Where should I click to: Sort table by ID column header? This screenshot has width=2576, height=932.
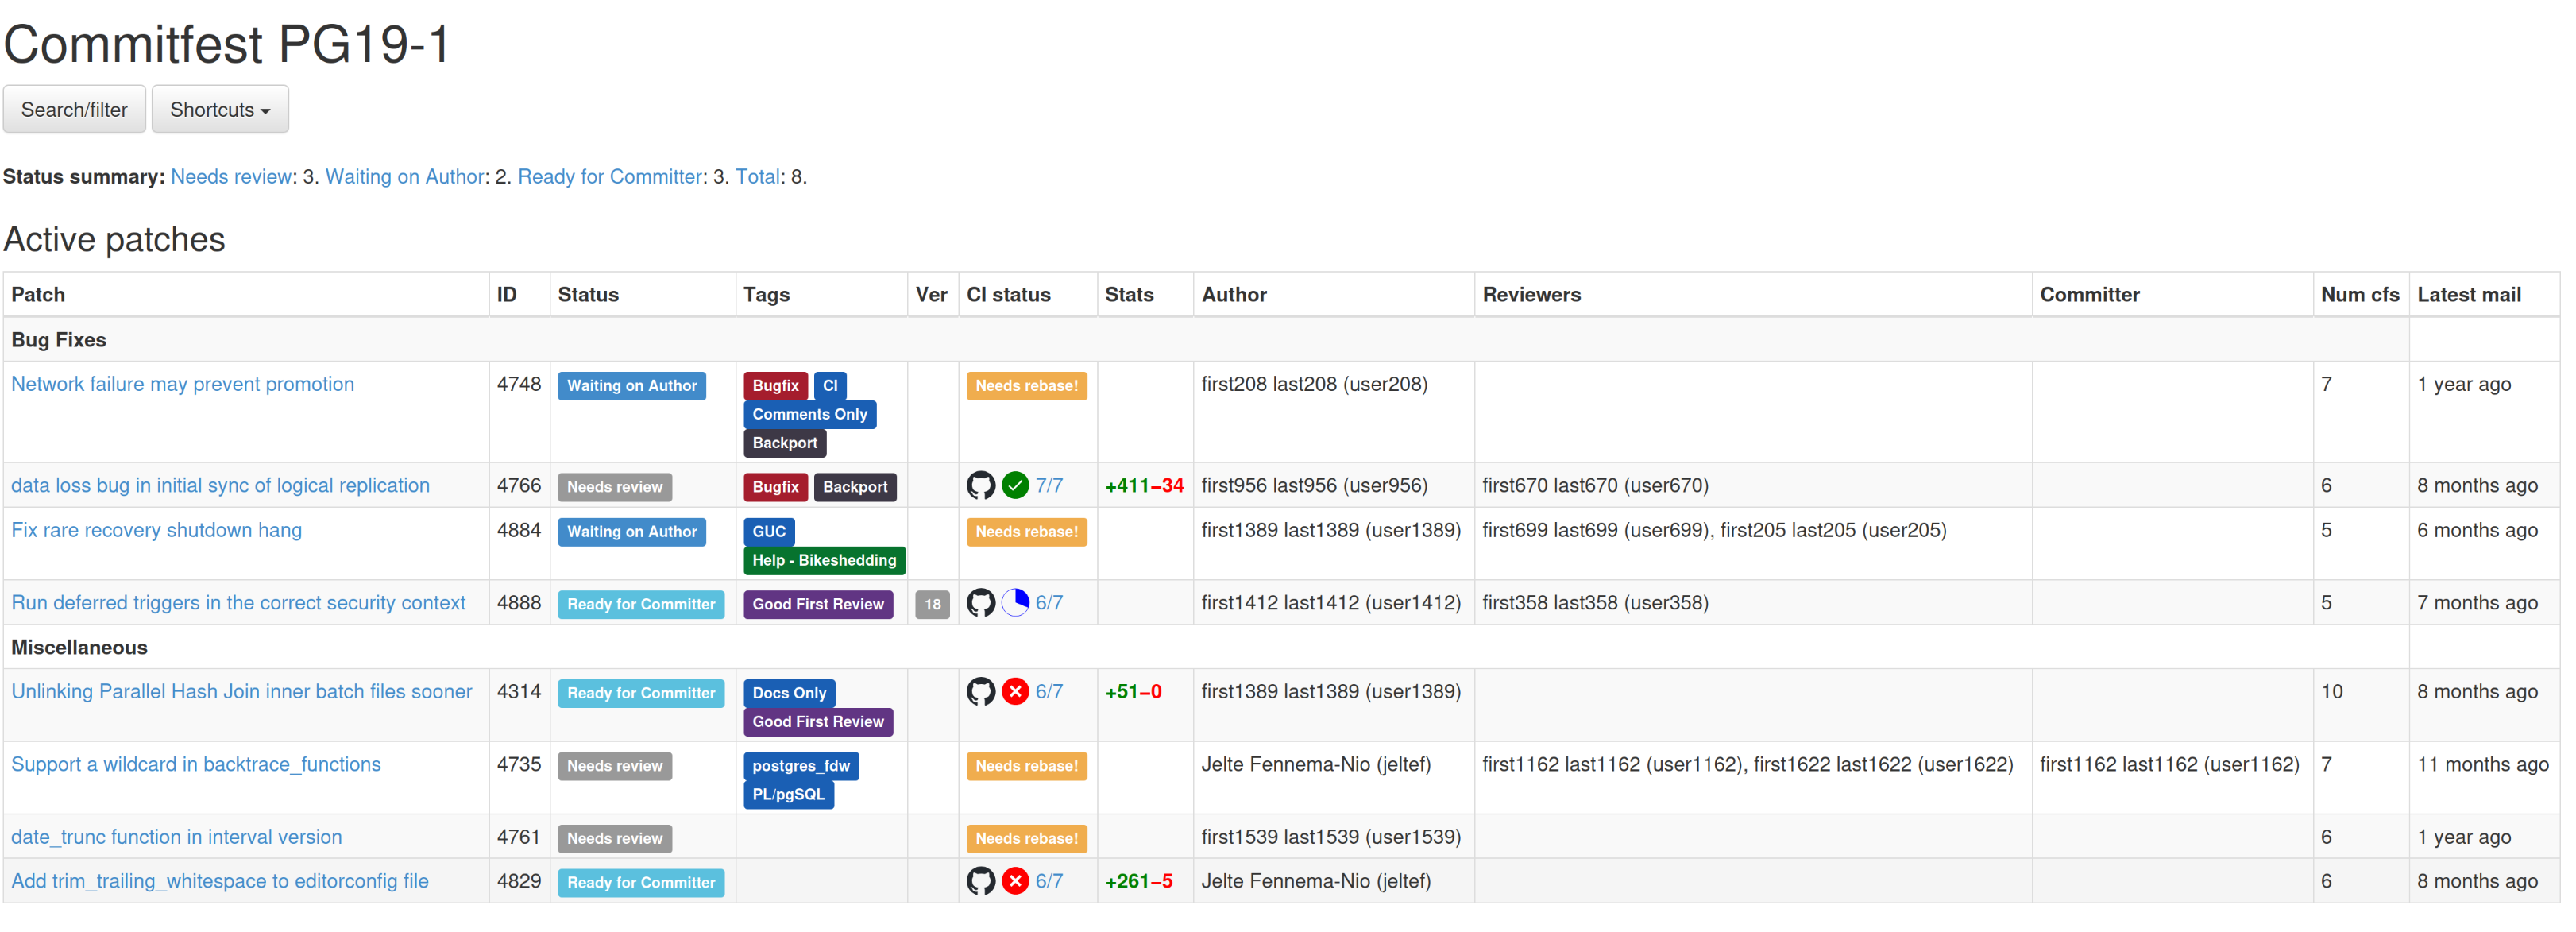(x=507, y=295)
